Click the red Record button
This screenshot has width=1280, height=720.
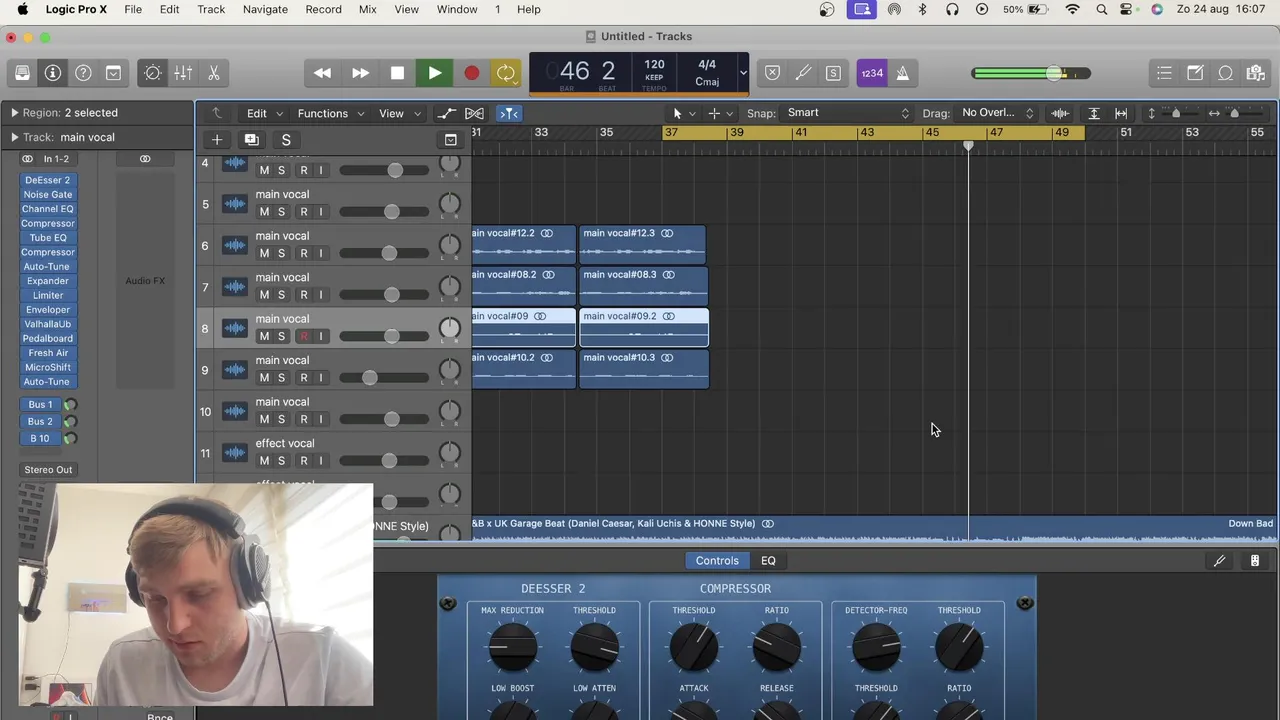click(471, 73)
